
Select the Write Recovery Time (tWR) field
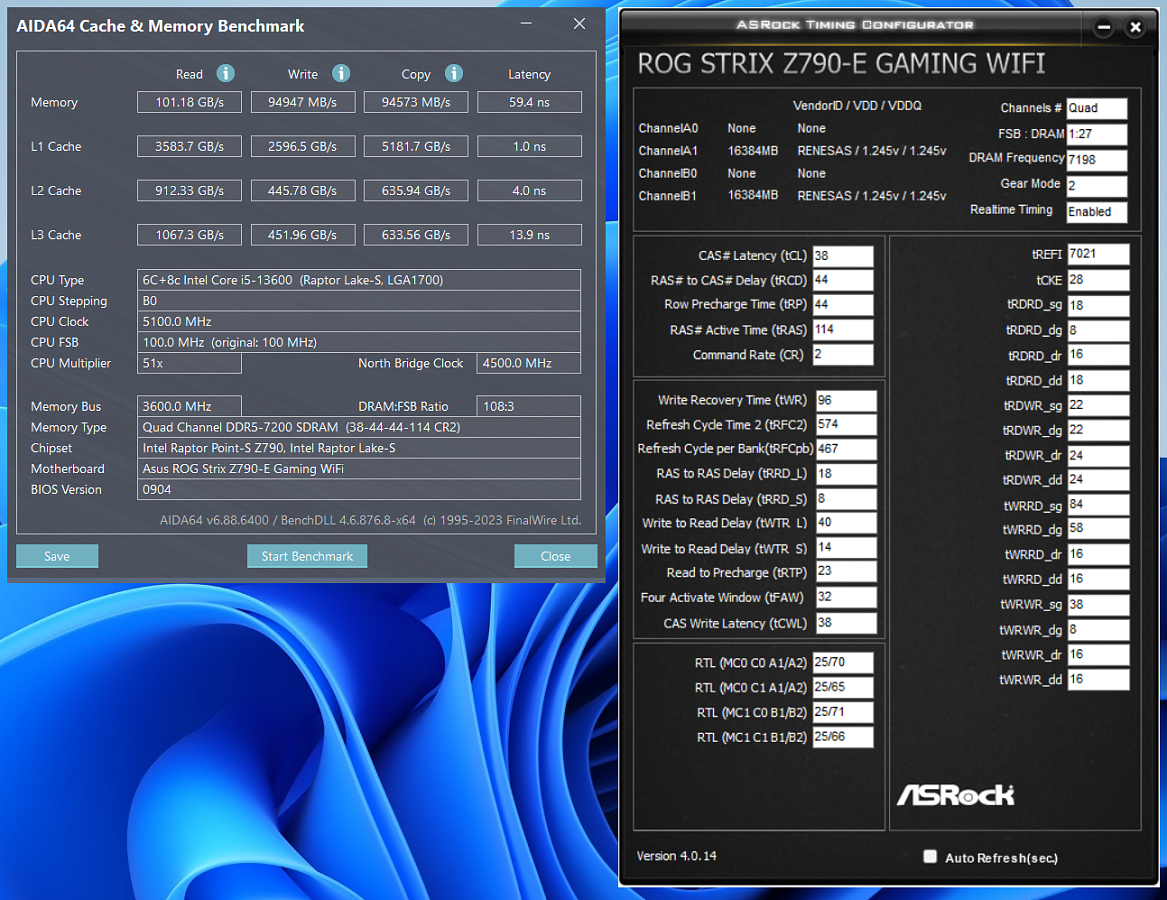point(846,400)
